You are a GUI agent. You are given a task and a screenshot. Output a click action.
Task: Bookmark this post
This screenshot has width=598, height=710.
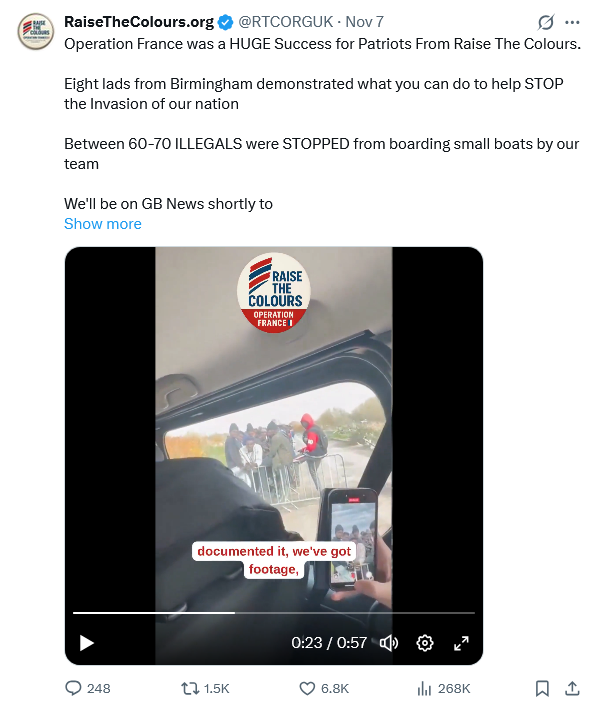pyautogui.click(x=542, y=688)
